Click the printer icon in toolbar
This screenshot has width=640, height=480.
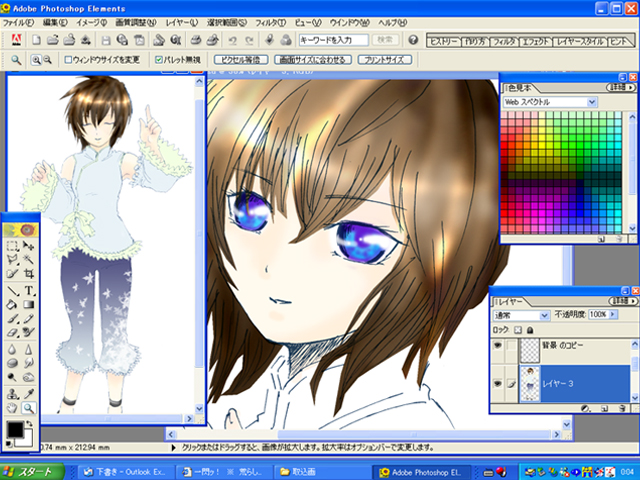[196, 40]
